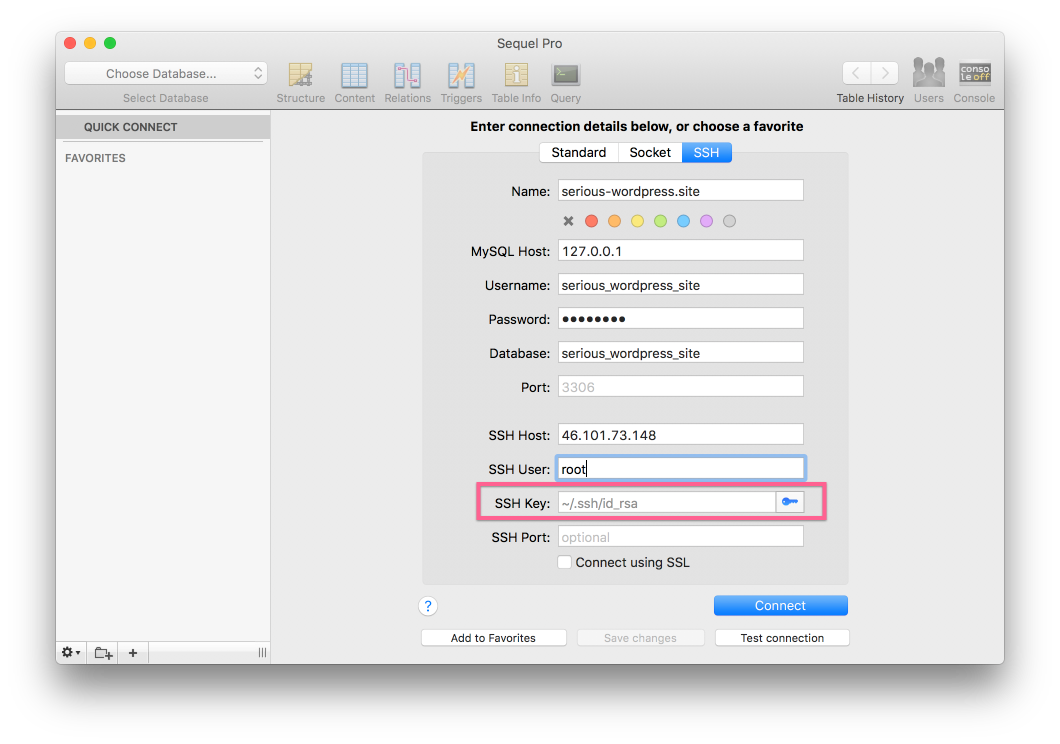Click the Name input field
The height and width of the screenshot is (744, 1060).
point(681,191)
